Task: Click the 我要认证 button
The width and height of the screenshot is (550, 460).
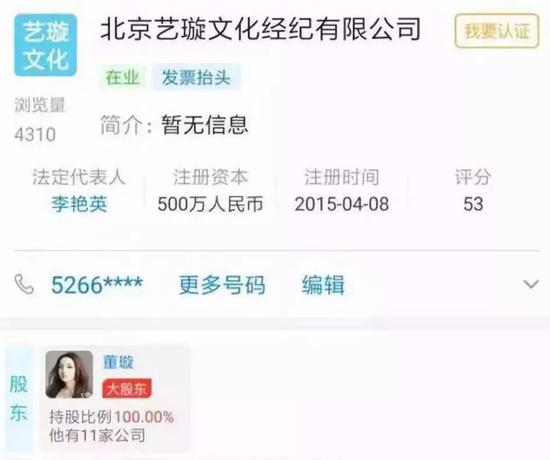Action: tap(497, 31)
